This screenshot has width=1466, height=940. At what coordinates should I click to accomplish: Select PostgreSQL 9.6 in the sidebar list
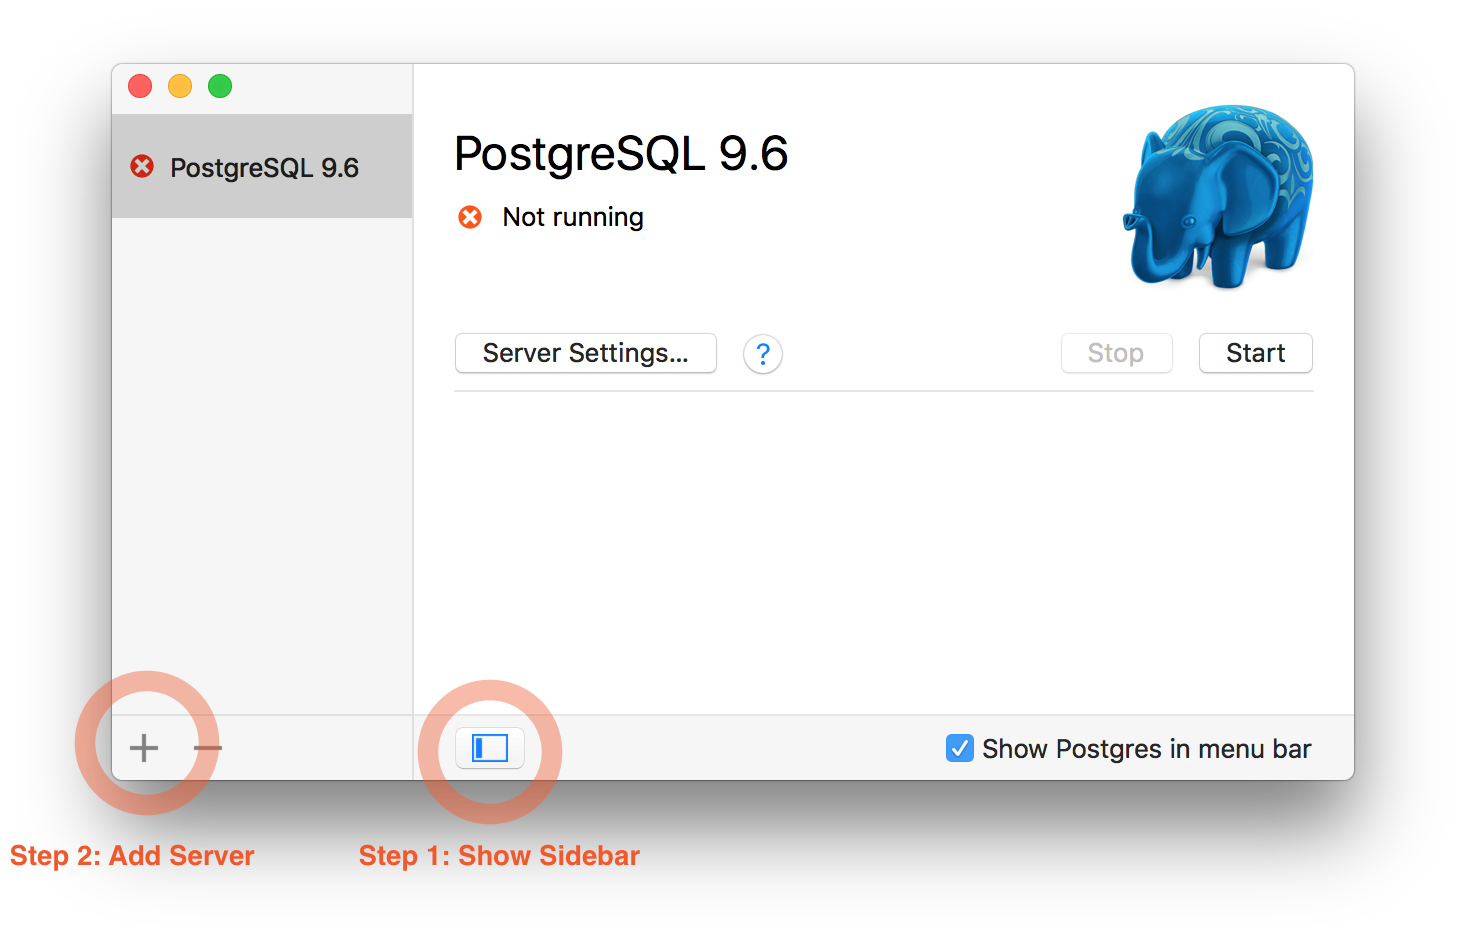tap(262, 166)
